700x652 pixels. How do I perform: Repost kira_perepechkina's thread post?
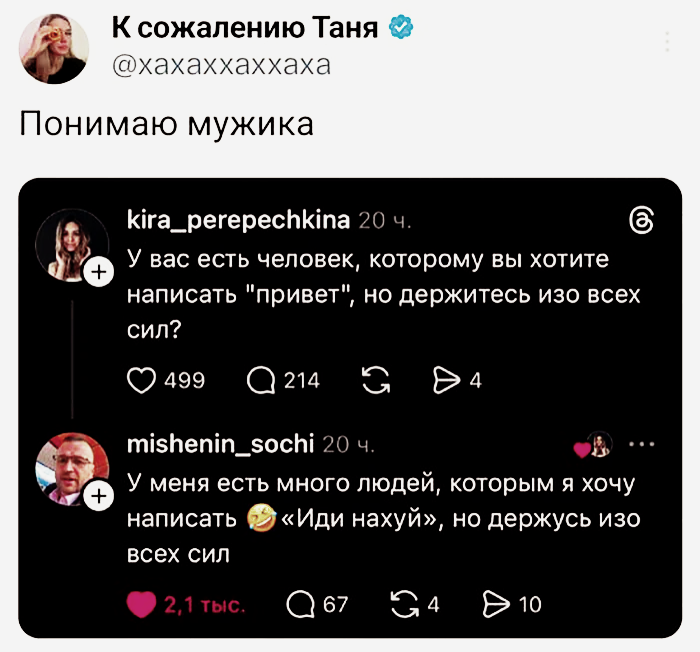click(375, 380)
